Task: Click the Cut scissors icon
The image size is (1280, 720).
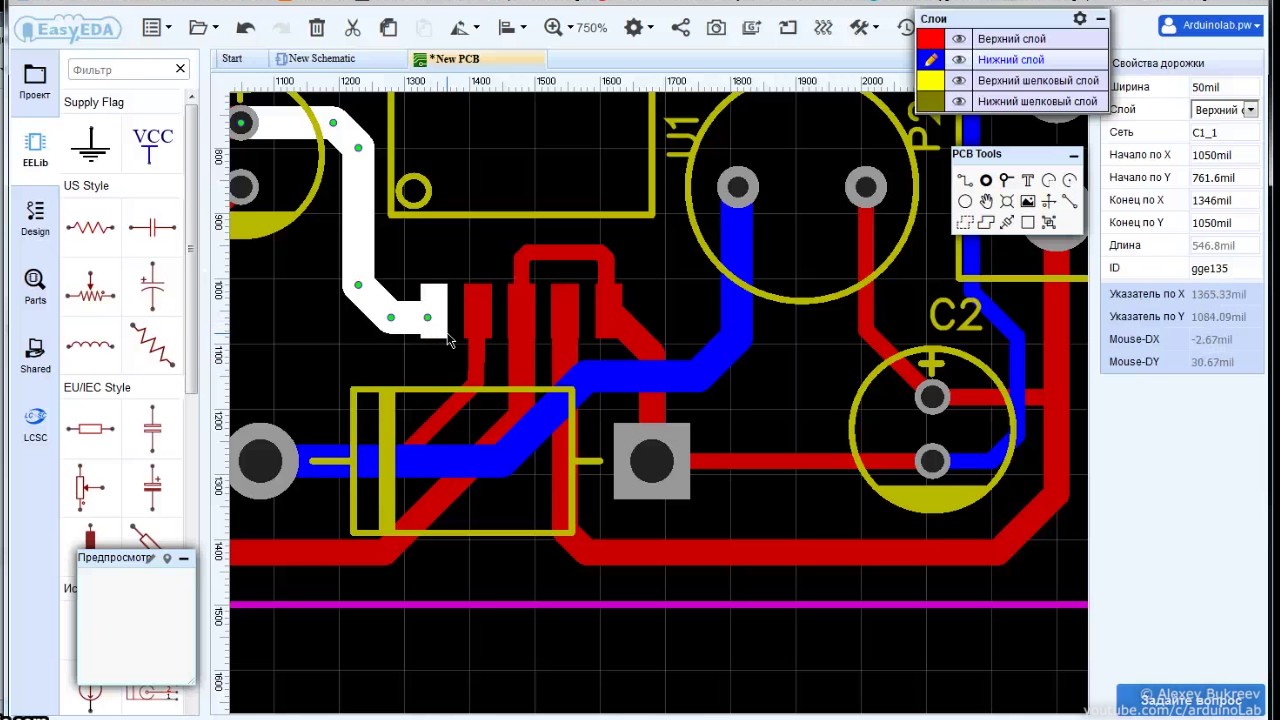Action: [352, 28]
